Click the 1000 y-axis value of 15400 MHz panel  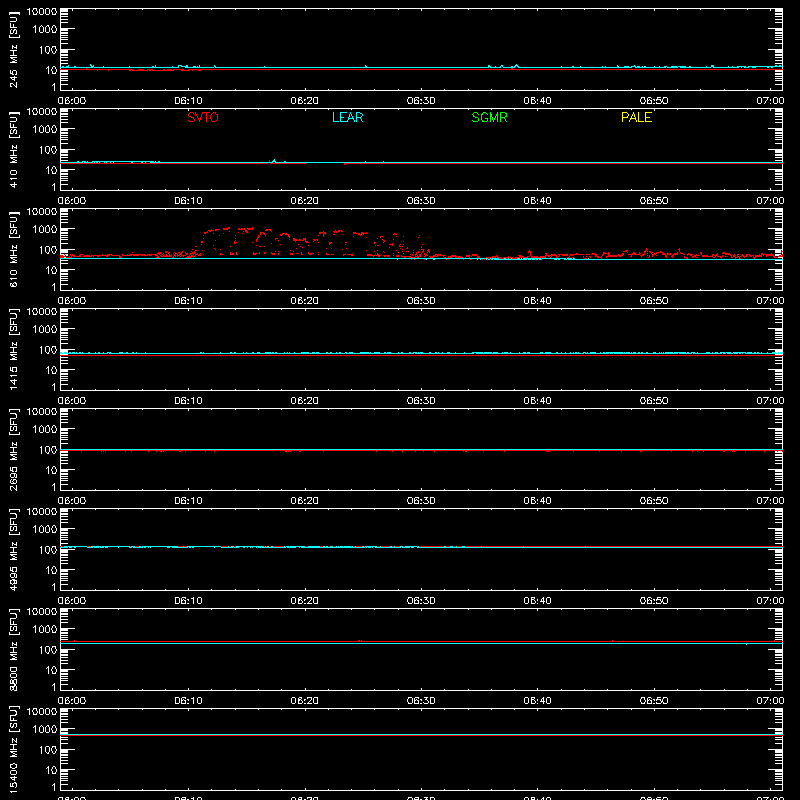click(x=44, y=730)
